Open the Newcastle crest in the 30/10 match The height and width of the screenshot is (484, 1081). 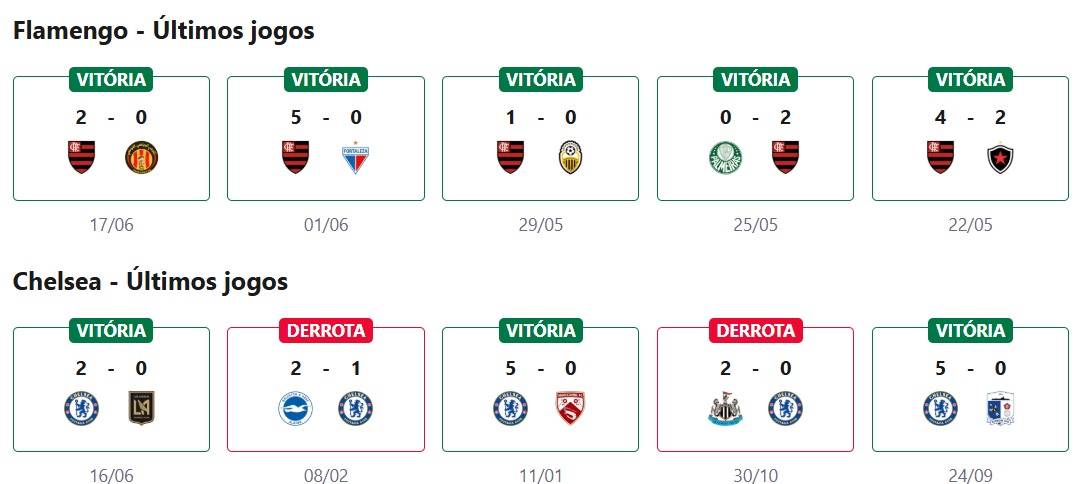(725, 408)
